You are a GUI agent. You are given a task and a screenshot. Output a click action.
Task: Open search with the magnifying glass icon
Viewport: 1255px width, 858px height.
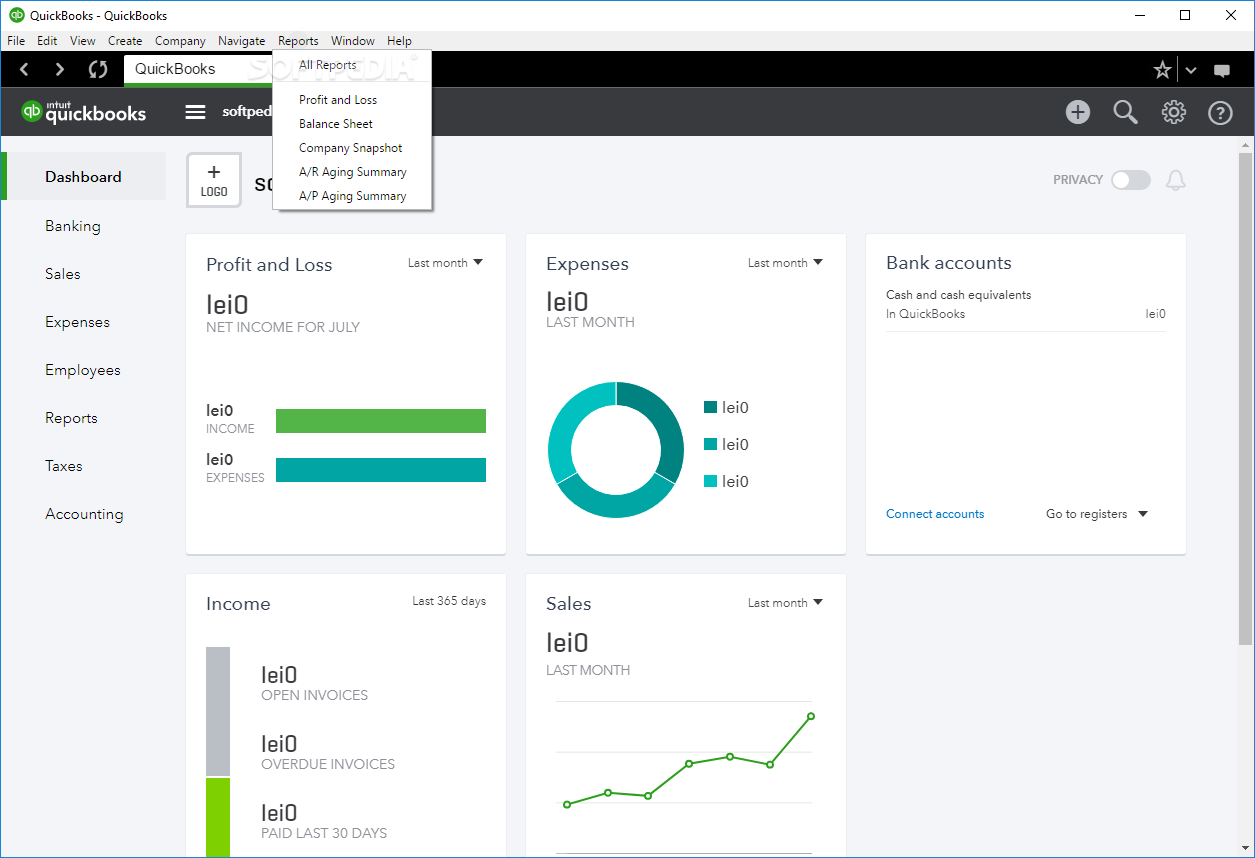coord(1126,112)
